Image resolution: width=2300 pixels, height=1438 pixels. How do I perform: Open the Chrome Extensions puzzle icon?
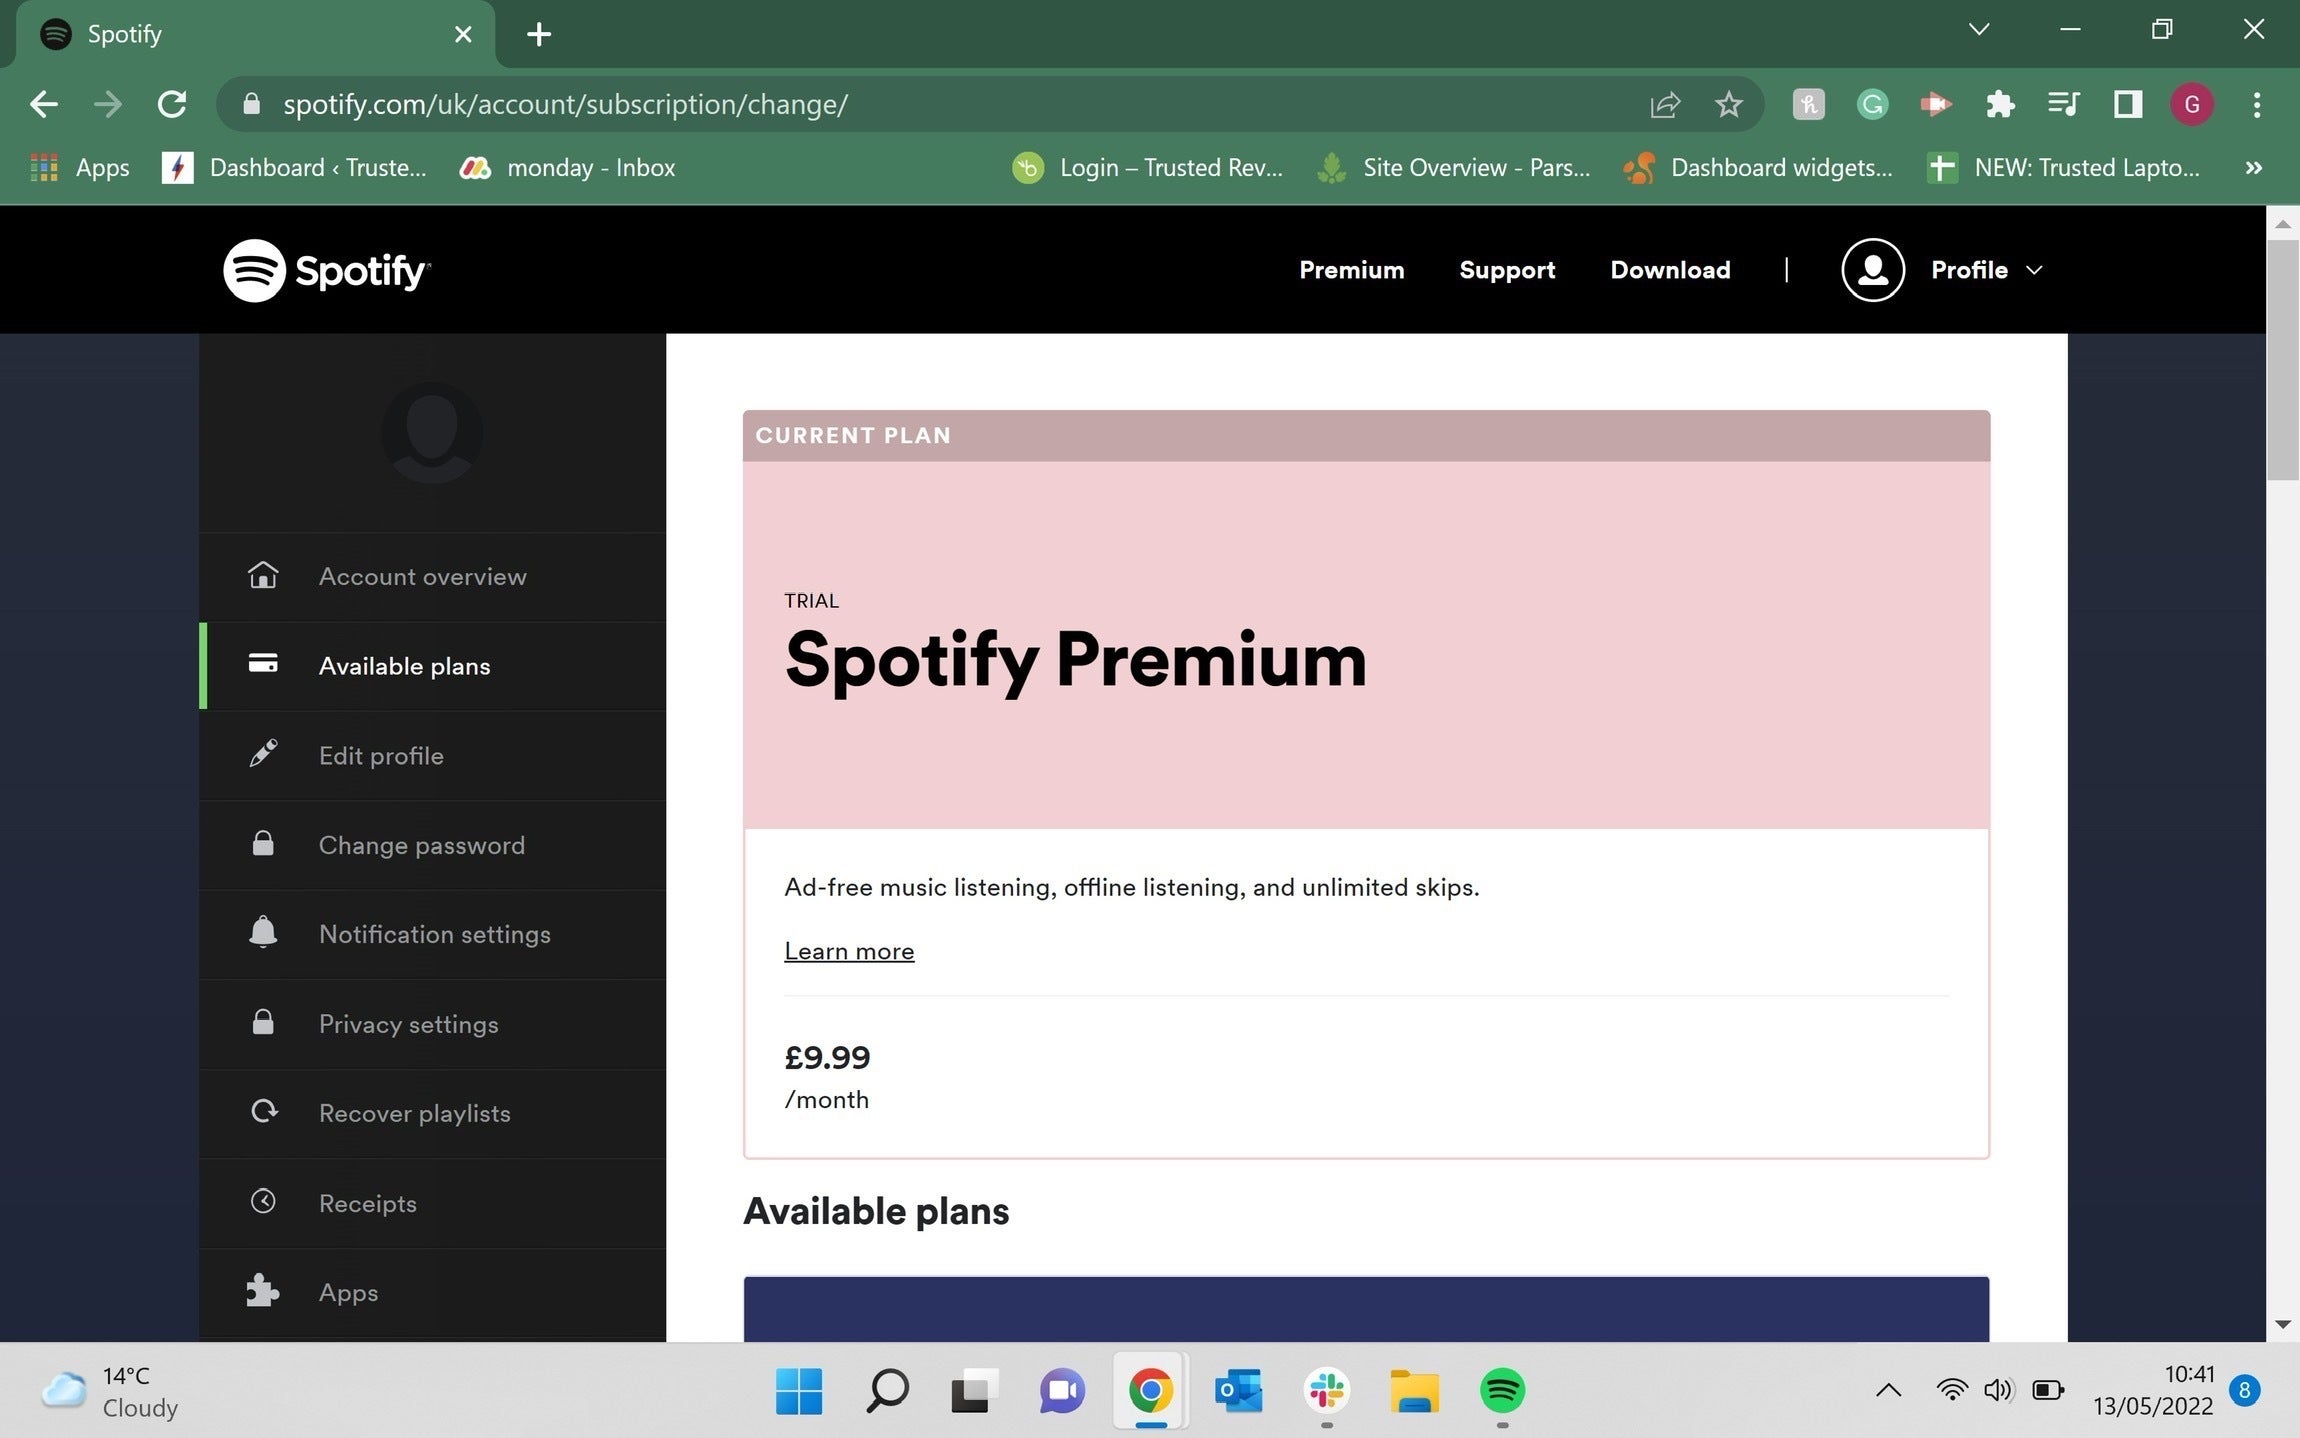tap(2000, 104)
